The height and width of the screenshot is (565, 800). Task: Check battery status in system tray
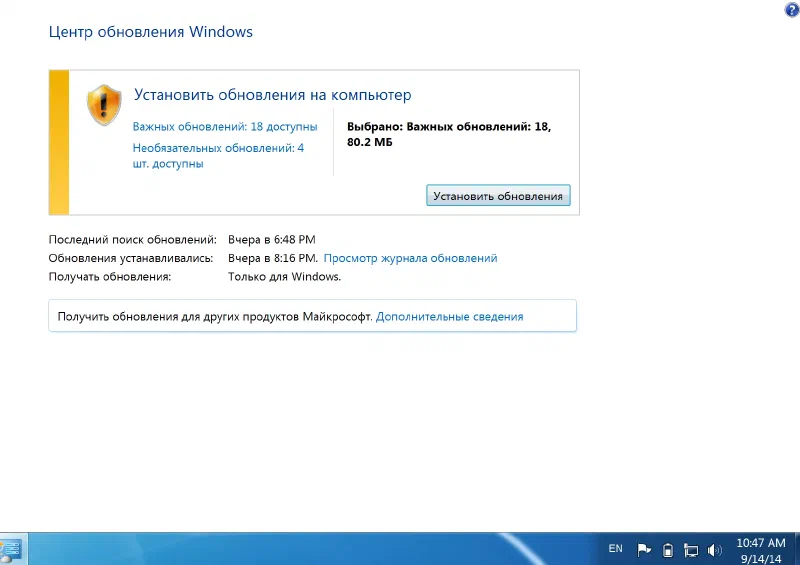point(667,549)
